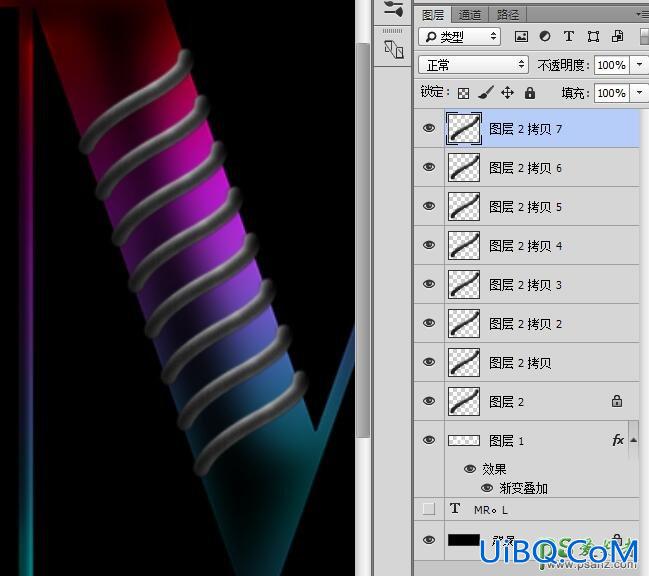Lock all padlock icon in lock row

(530, 93)
